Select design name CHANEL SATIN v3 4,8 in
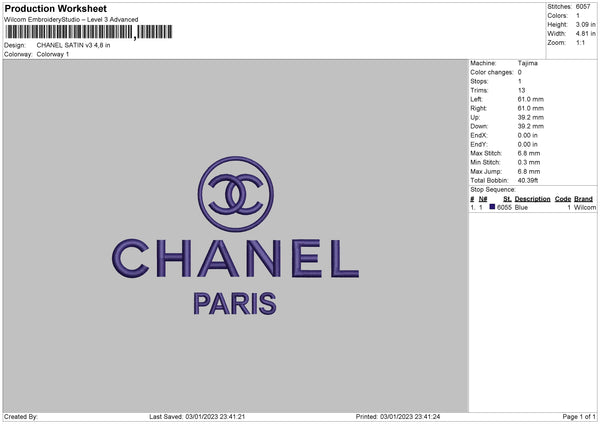 [x=73, y=45]
